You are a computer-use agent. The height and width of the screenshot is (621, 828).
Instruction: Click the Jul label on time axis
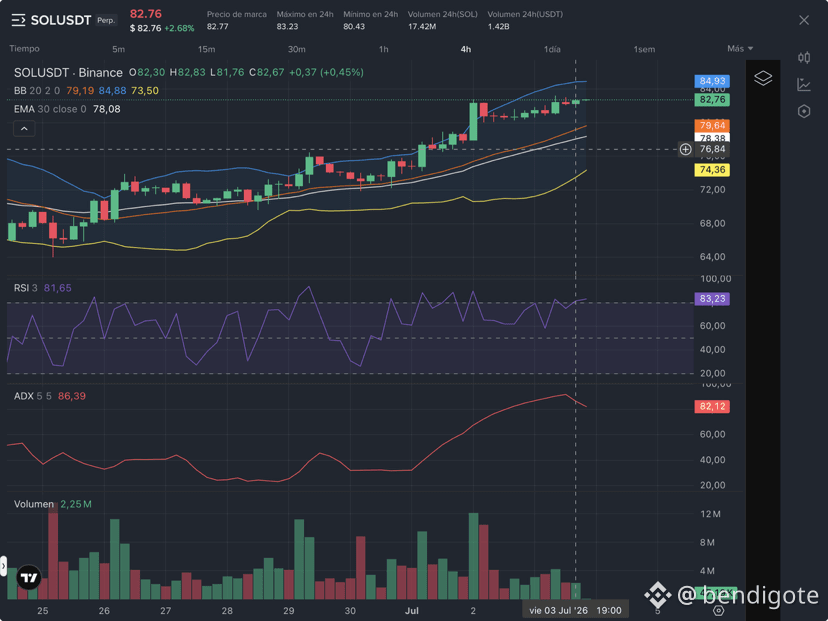(412, 610)
